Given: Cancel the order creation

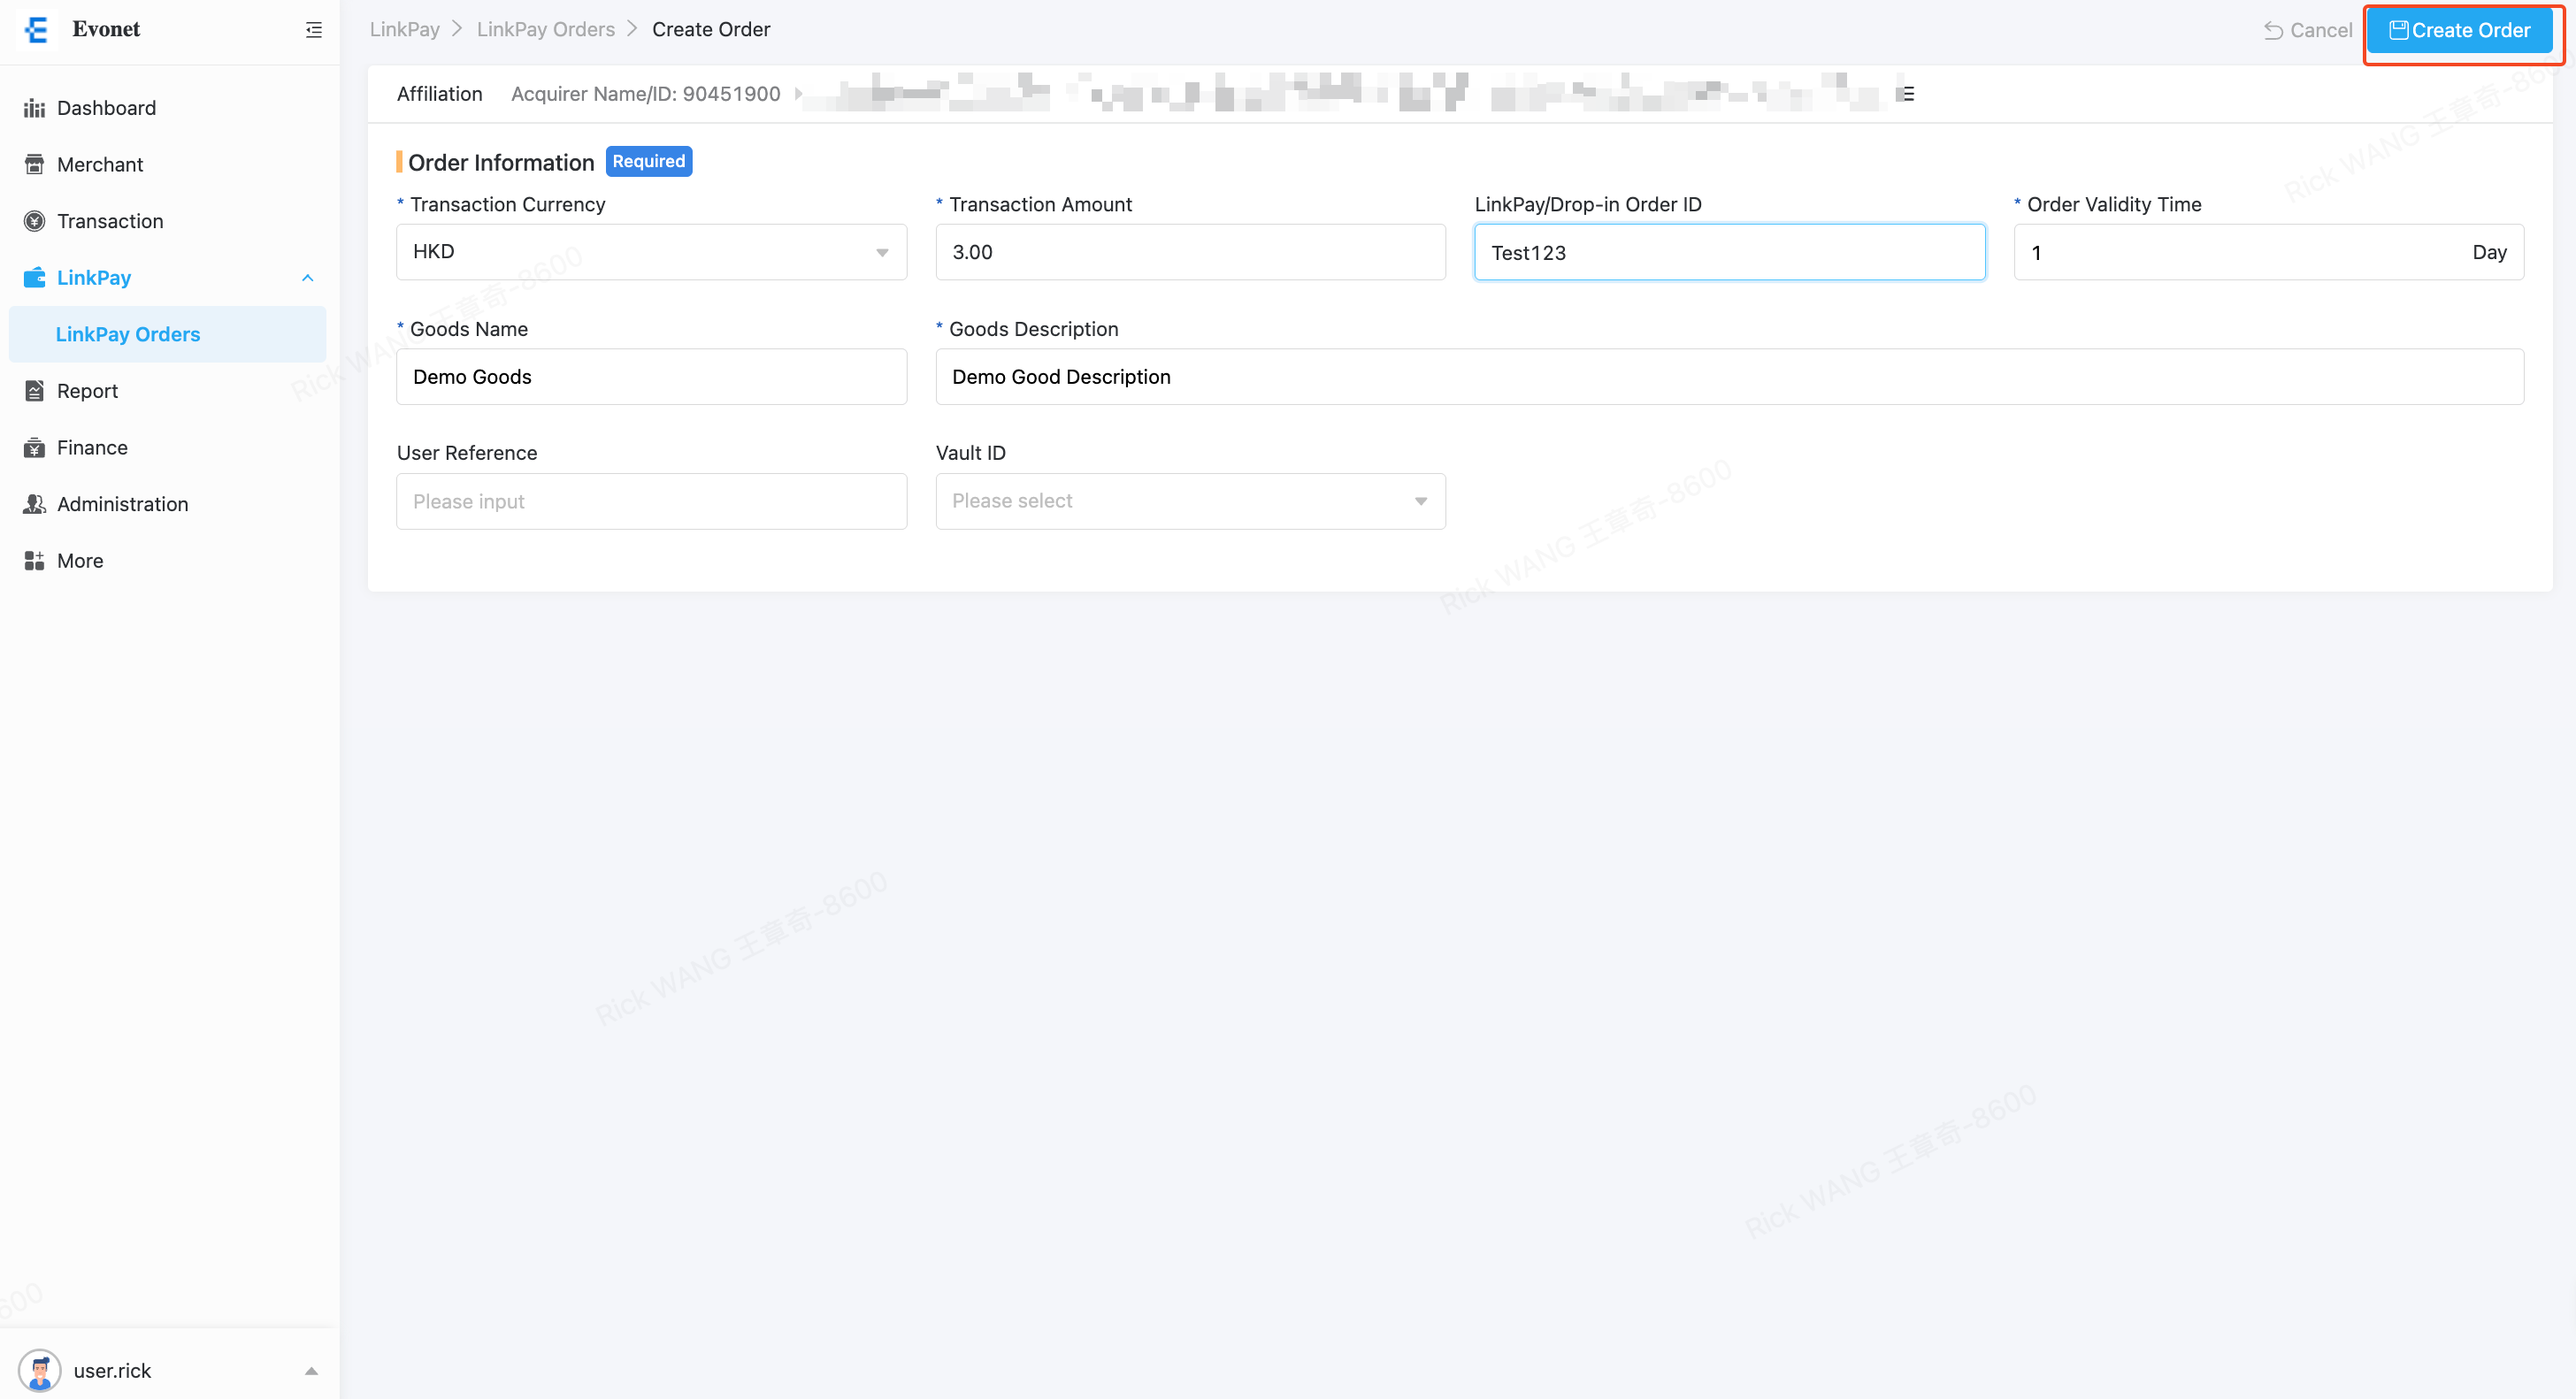Looking at the screenshot, I should [2307, 30].
